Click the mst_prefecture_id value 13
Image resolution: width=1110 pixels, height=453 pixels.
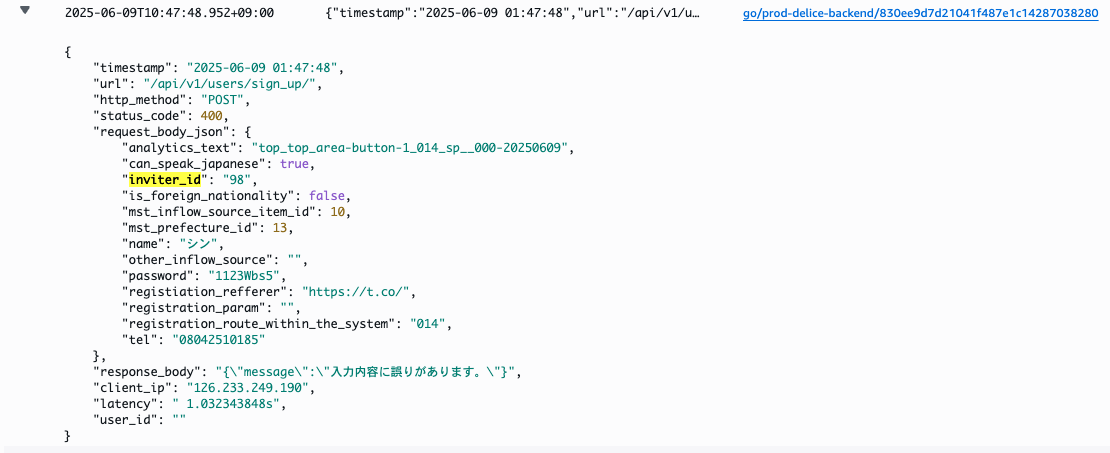coord(281,227)
